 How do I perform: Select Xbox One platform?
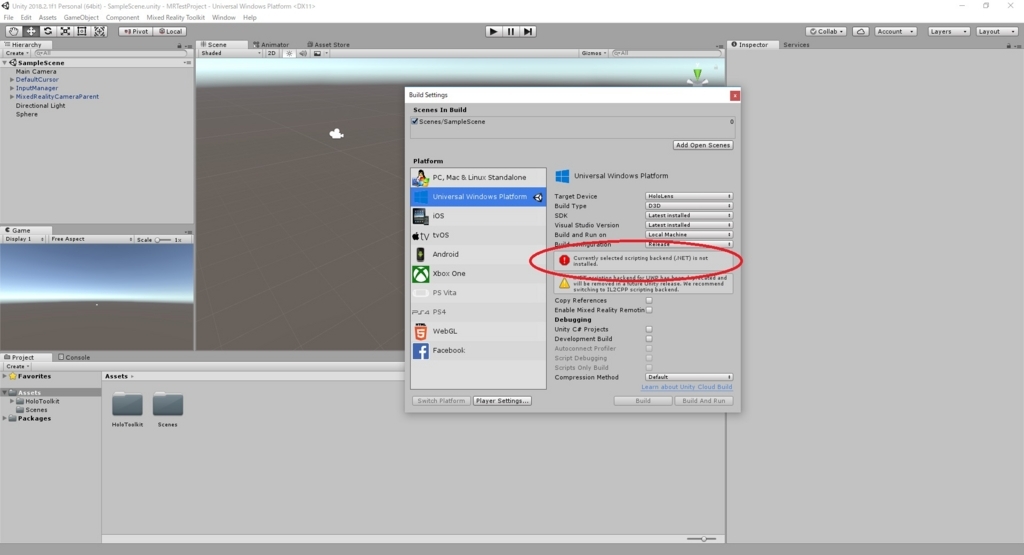click(x=478, y=274)
